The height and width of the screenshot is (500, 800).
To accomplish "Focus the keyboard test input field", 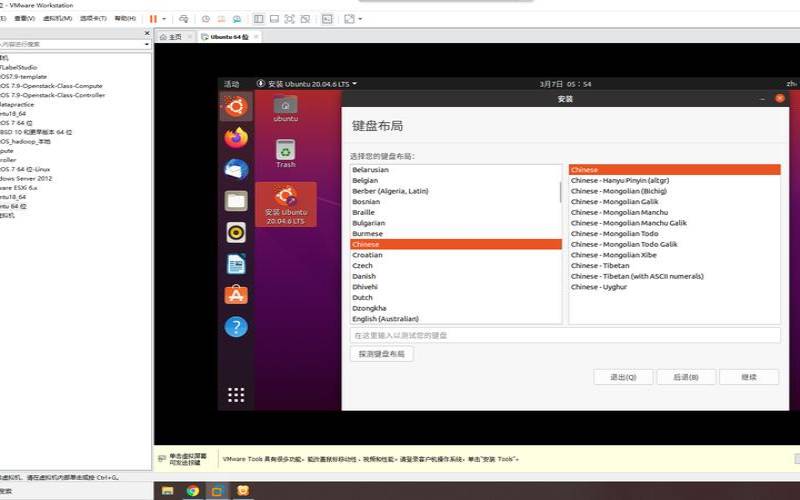I will click(x=565, y=335).
